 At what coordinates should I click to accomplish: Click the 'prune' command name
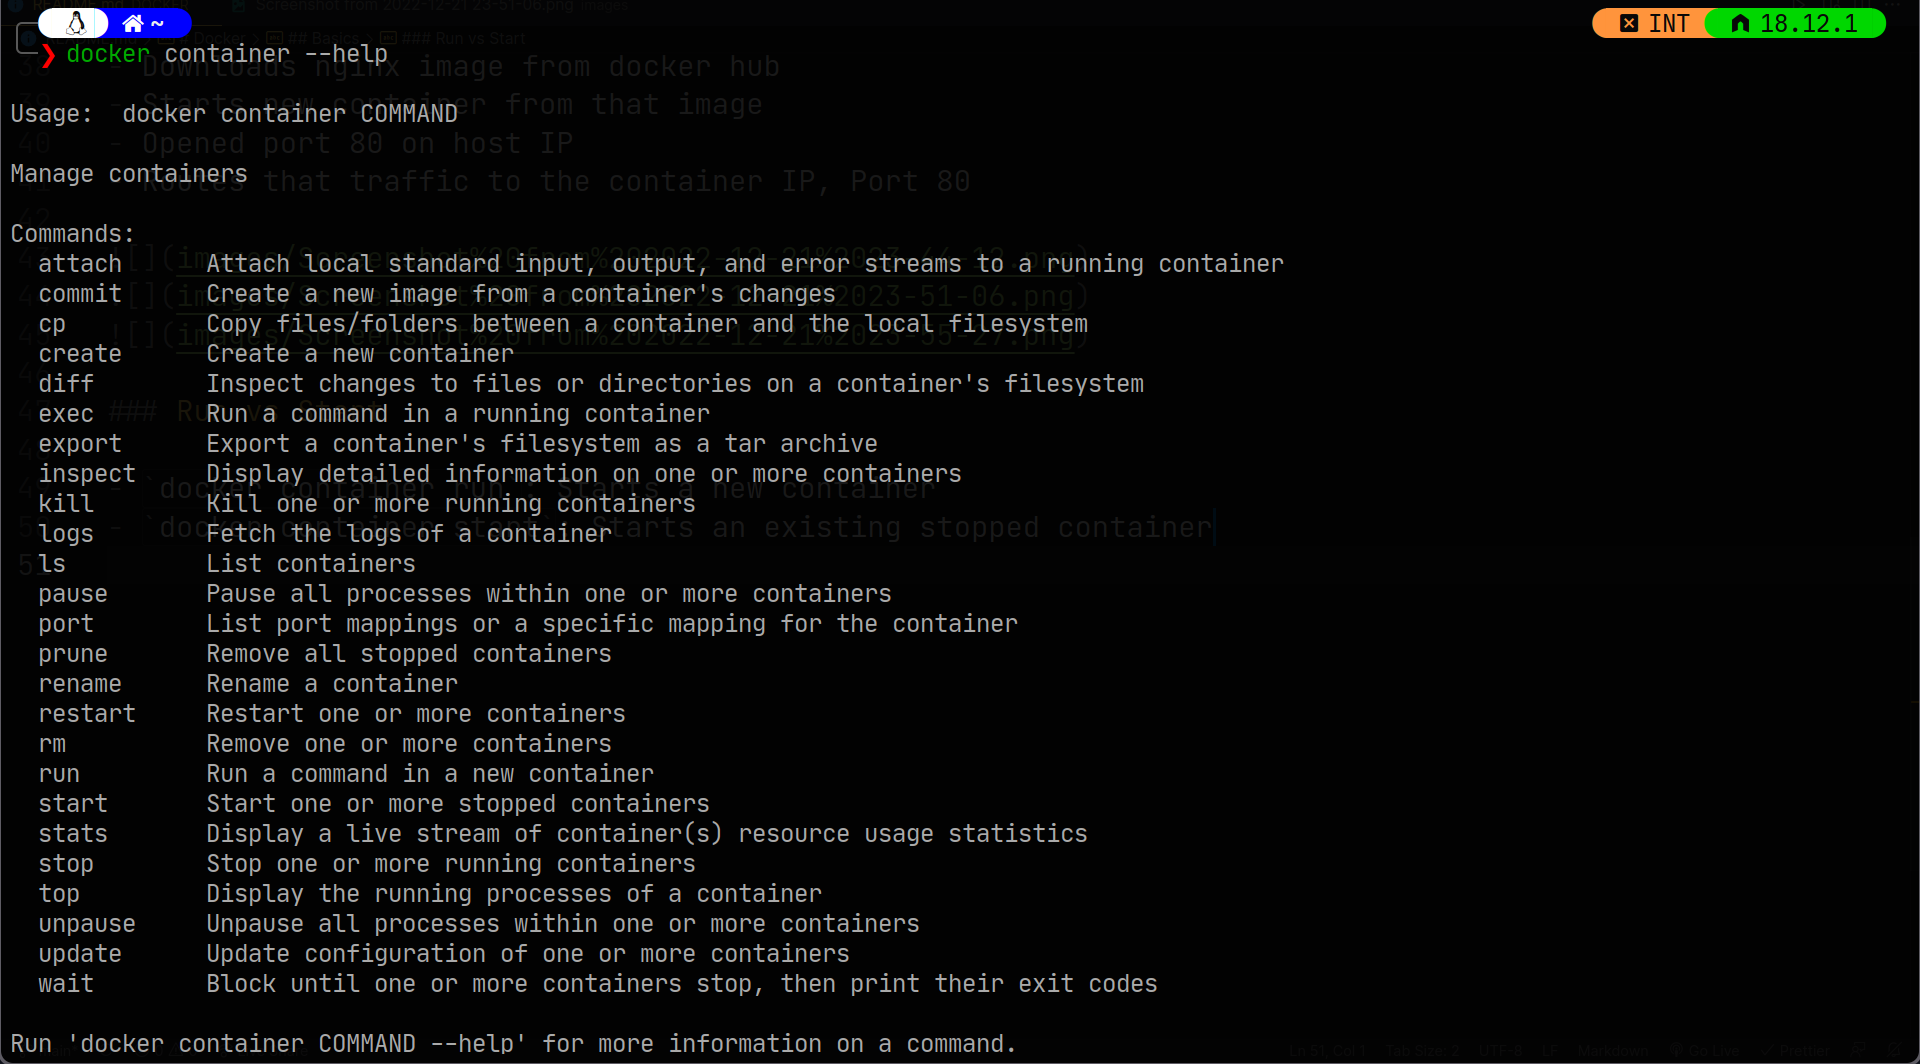73,654
